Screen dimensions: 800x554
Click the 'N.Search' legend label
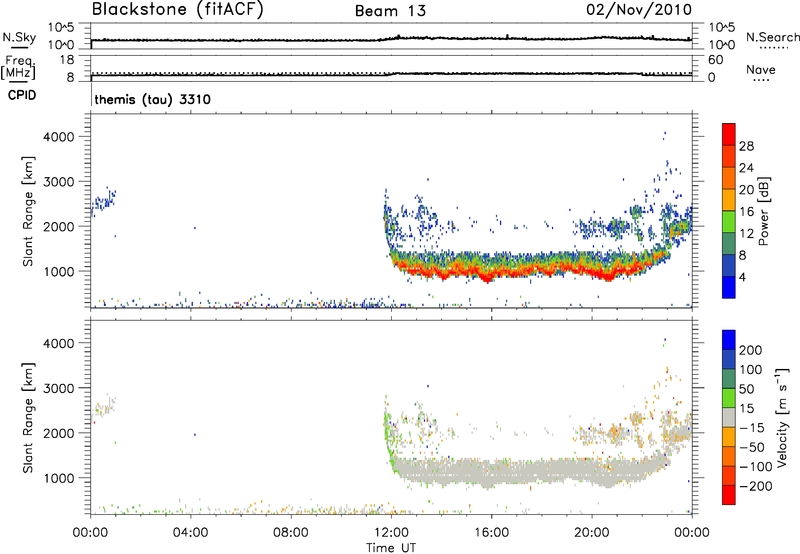tap(772, 37)
